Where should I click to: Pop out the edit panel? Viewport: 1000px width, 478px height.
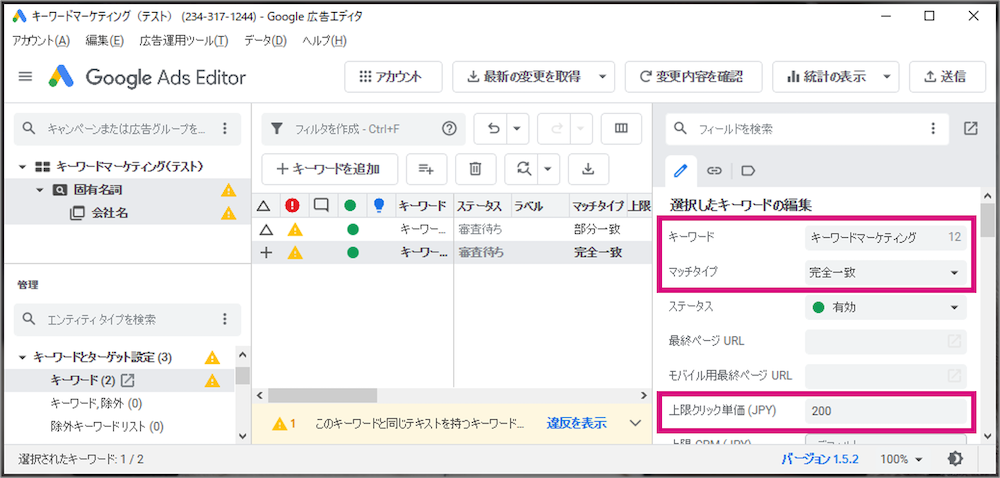(x=970, y=129)
